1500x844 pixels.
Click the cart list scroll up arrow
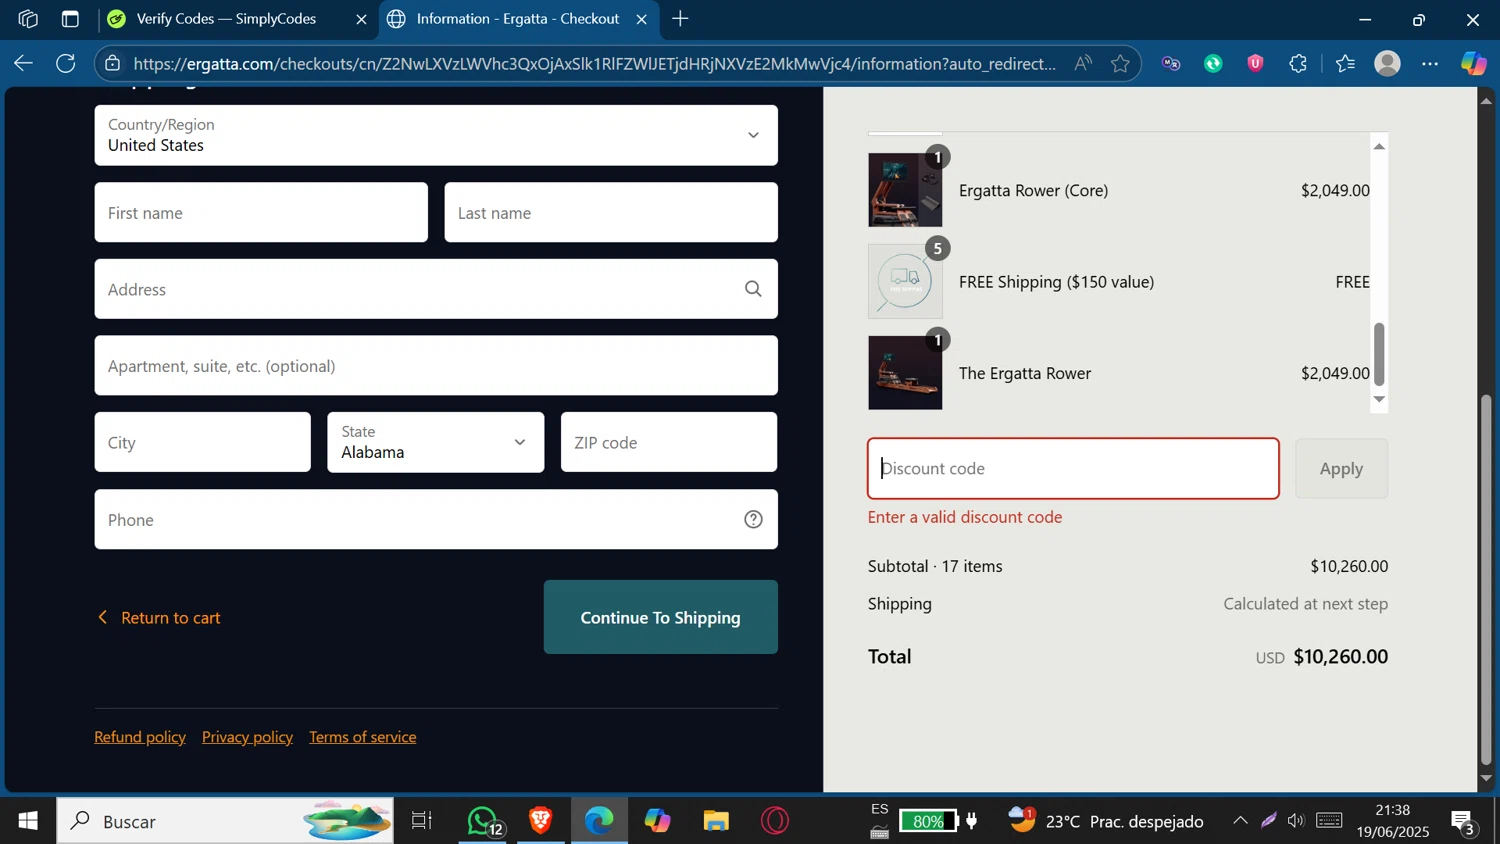click(x=1379, y=146)
